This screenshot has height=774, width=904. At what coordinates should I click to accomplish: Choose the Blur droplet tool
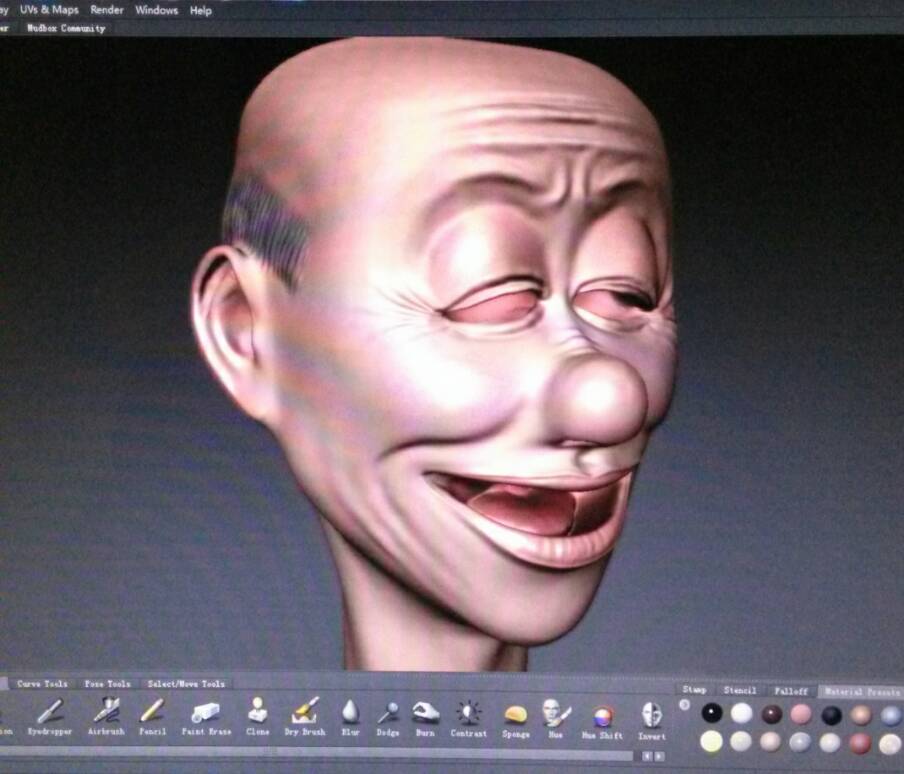click(350, 718)
